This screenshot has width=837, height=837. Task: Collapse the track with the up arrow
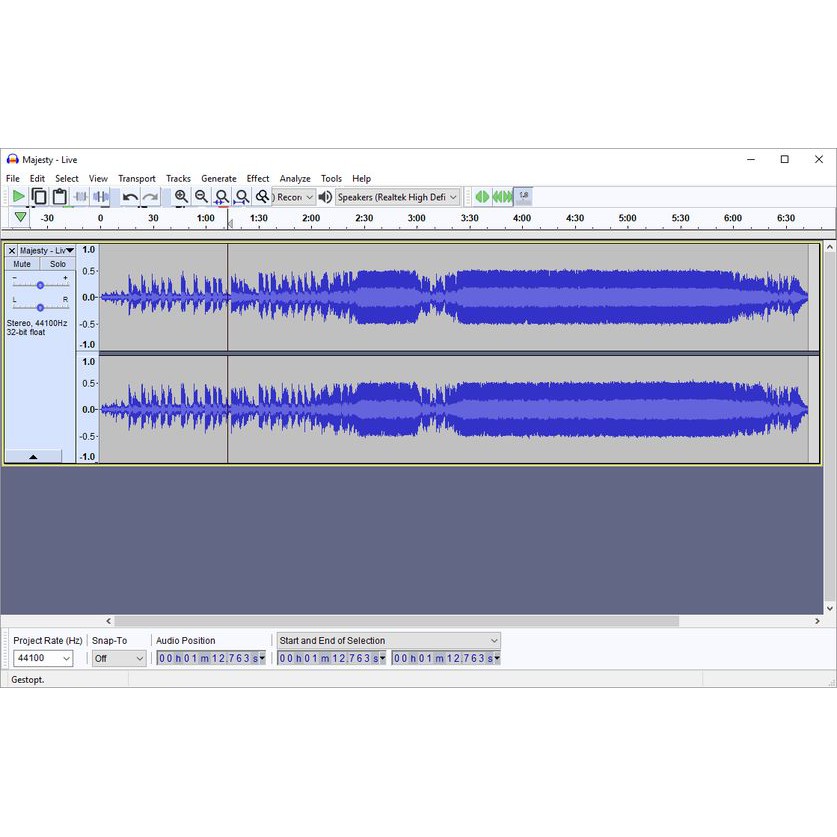(x=33, y=456)
